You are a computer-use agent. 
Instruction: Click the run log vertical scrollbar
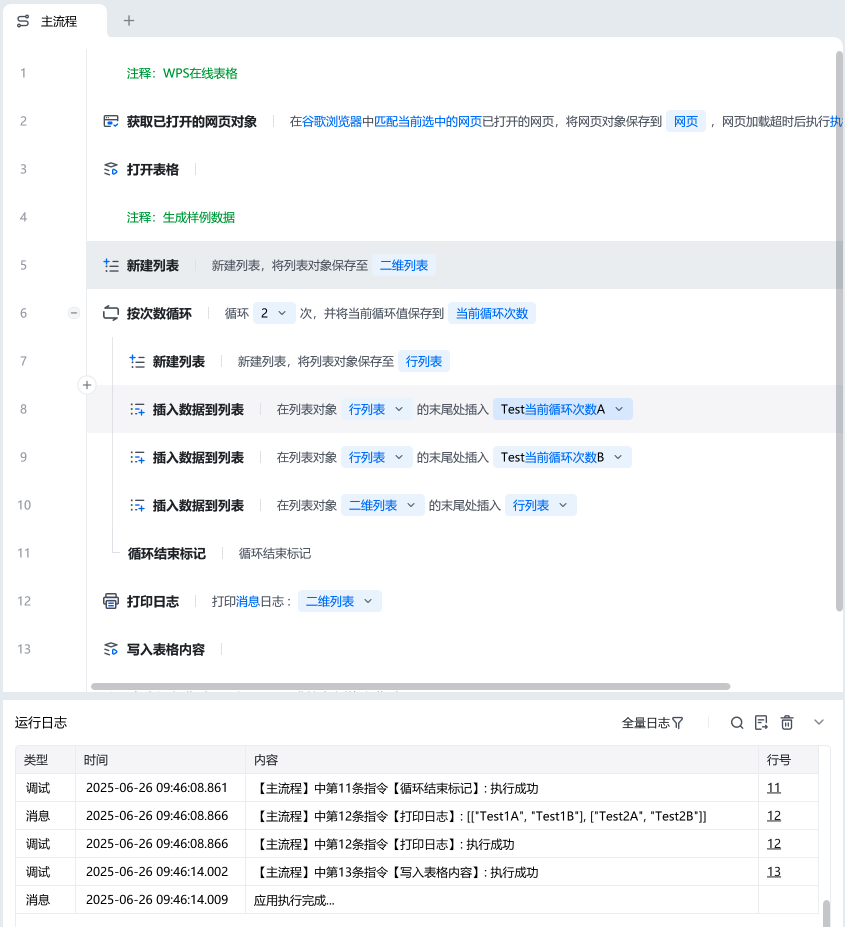pos(826,913)
